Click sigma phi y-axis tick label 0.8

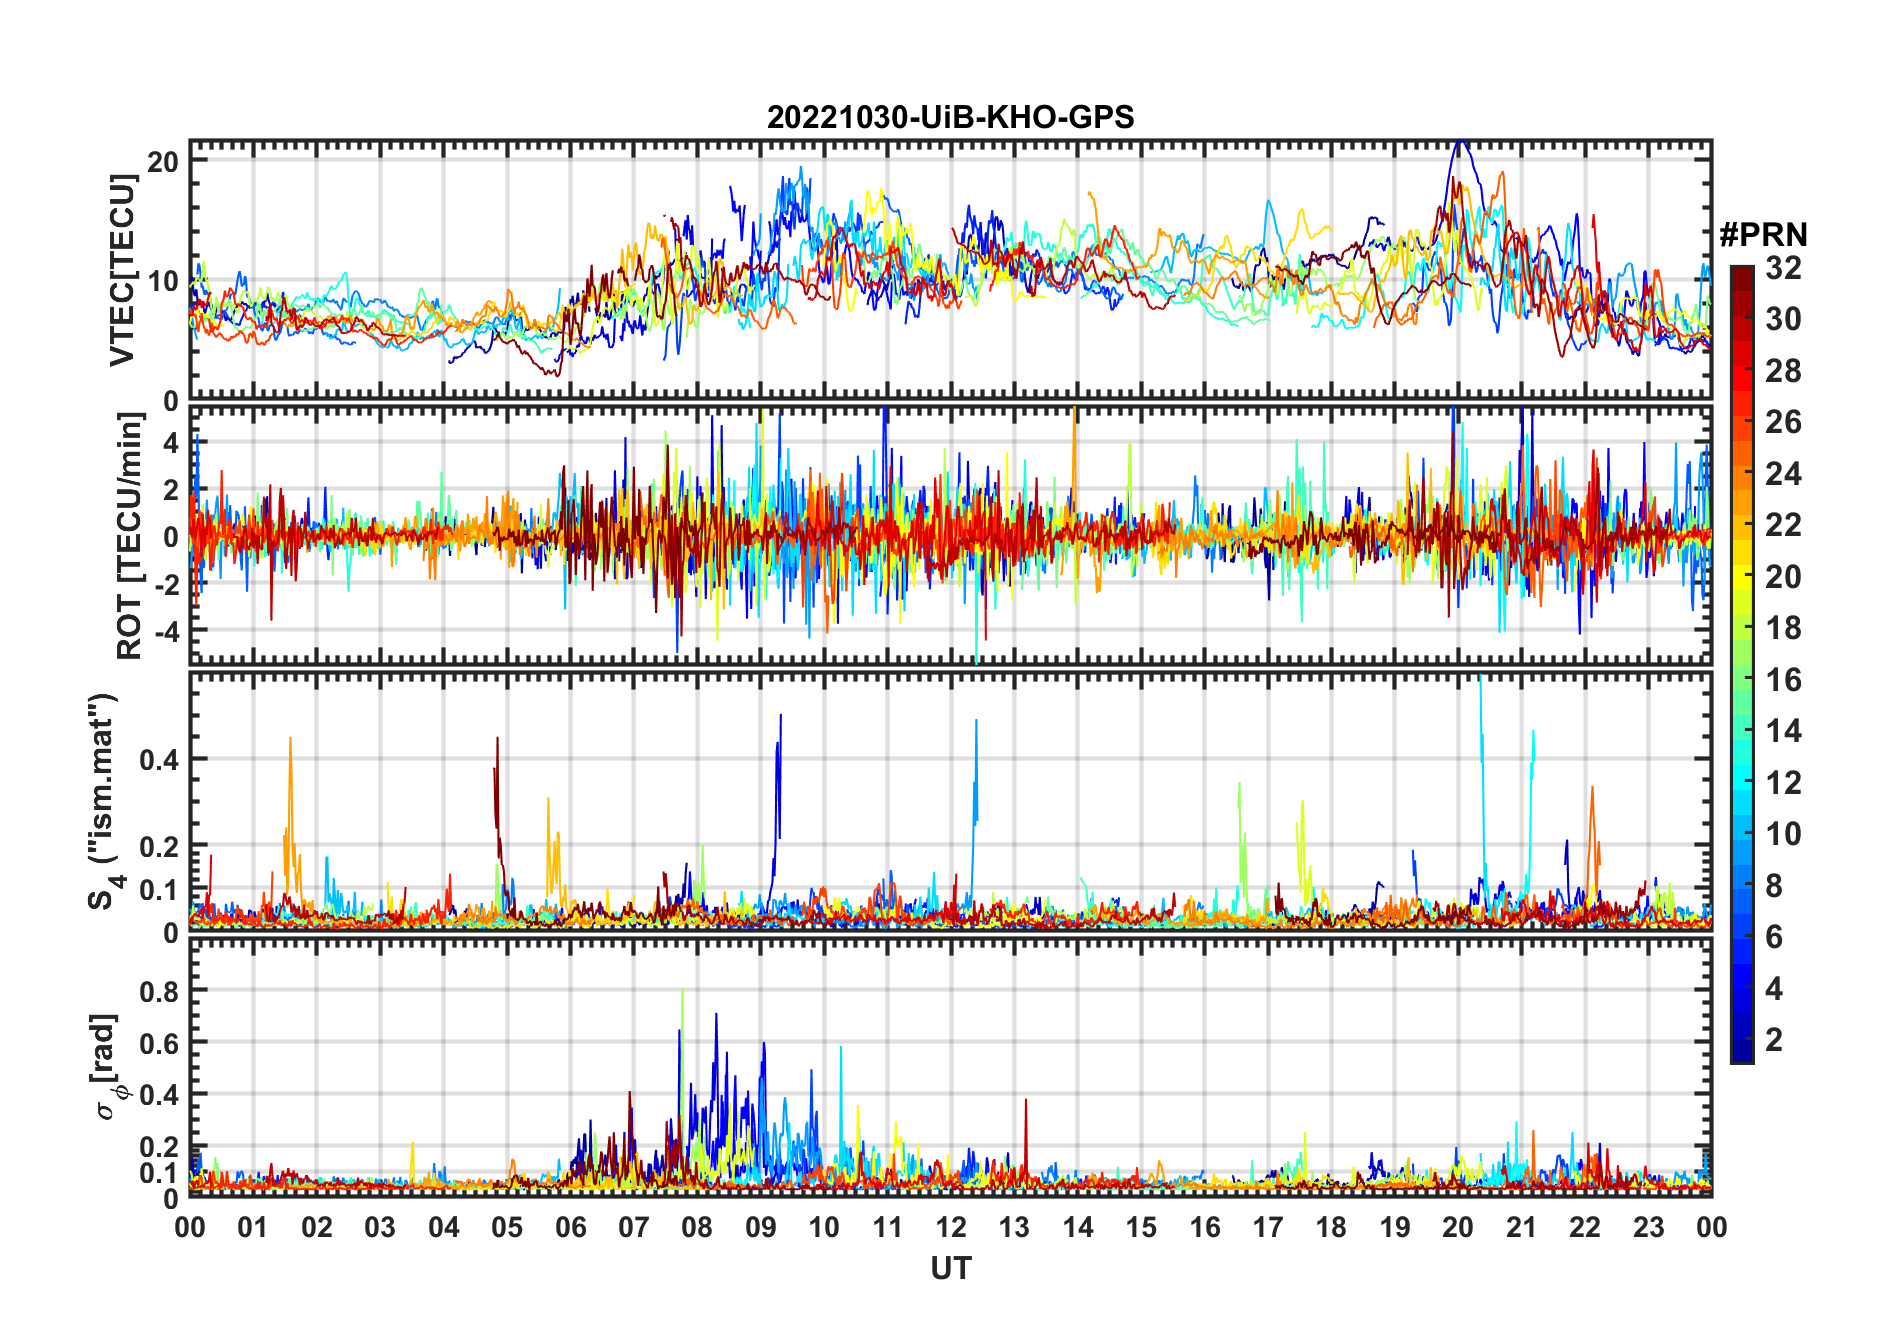(159, 991)
